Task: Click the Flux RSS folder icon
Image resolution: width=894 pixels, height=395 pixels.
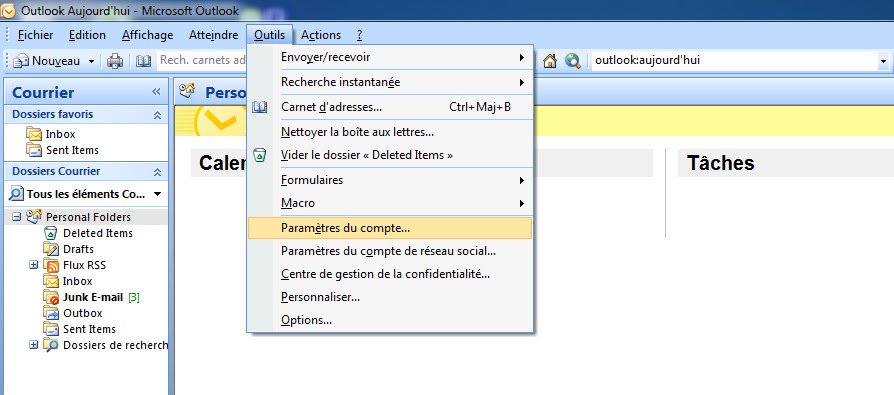Action: click(x=51, y=265)
